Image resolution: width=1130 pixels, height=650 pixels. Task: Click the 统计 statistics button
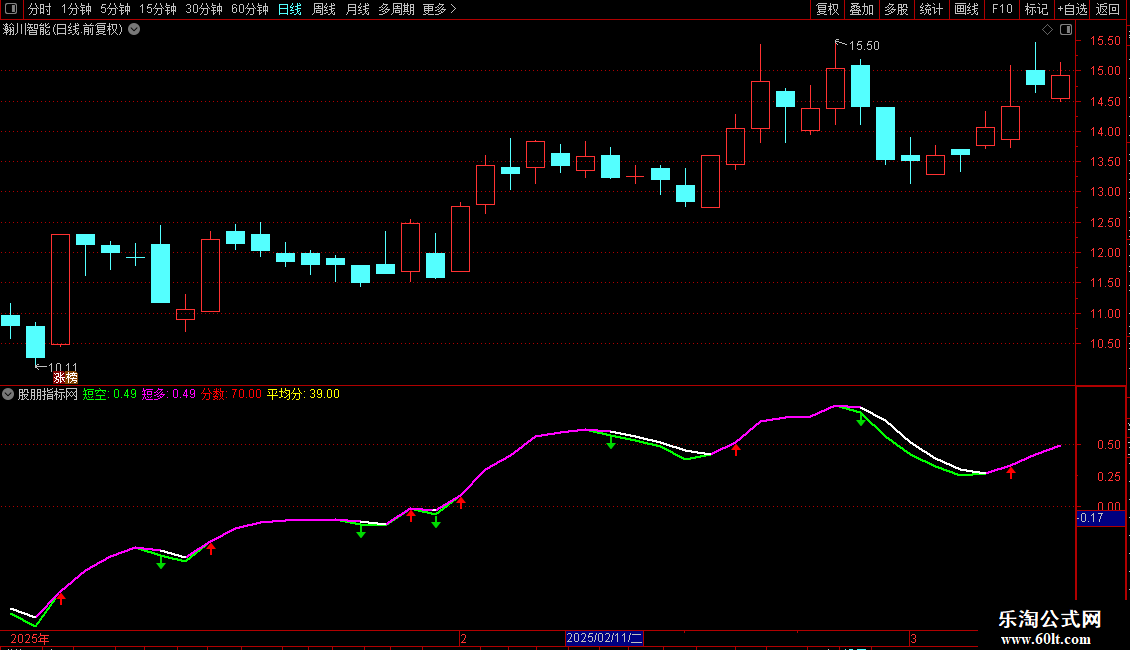click(931, 9)
